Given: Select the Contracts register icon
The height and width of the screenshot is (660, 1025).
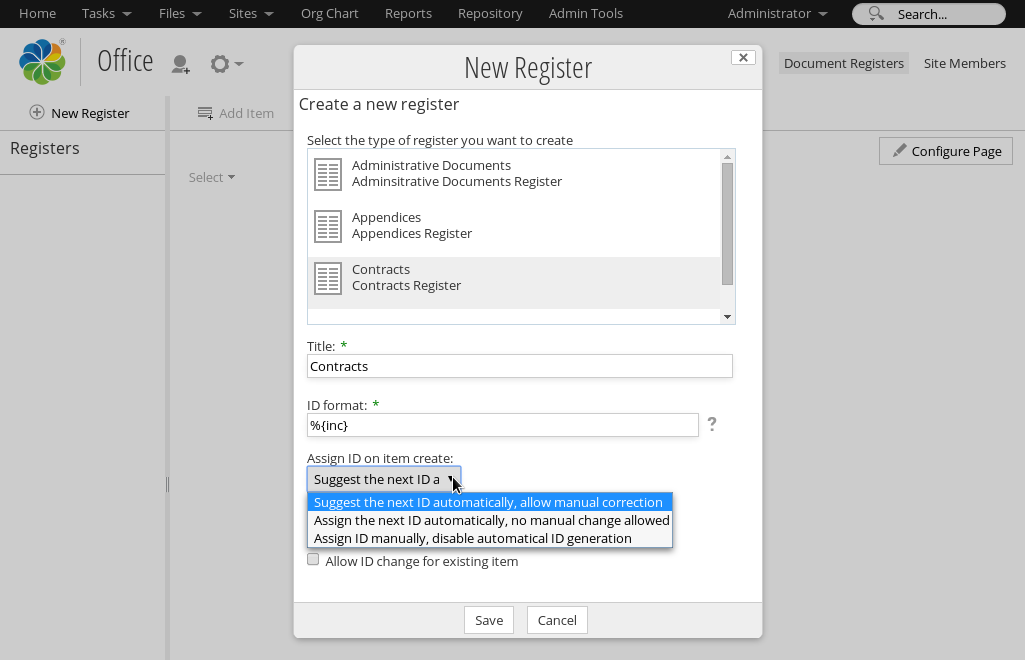Looking at the screenshot, I should click(328, 278).
